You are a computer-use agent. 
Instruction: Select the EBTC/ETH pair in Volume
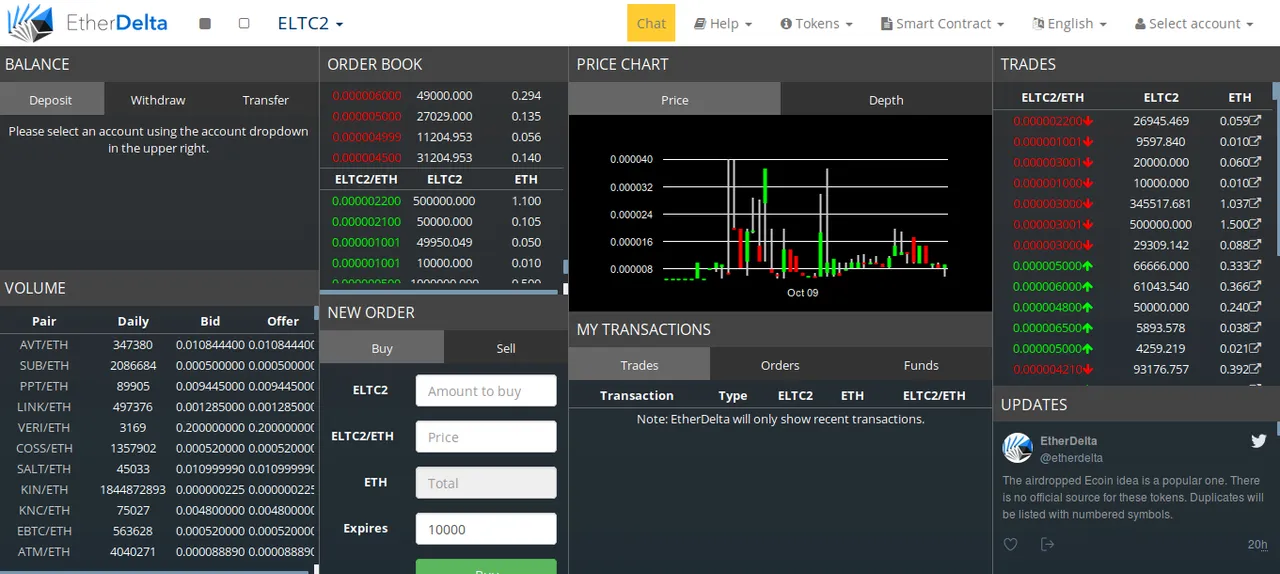click(44, 531)
